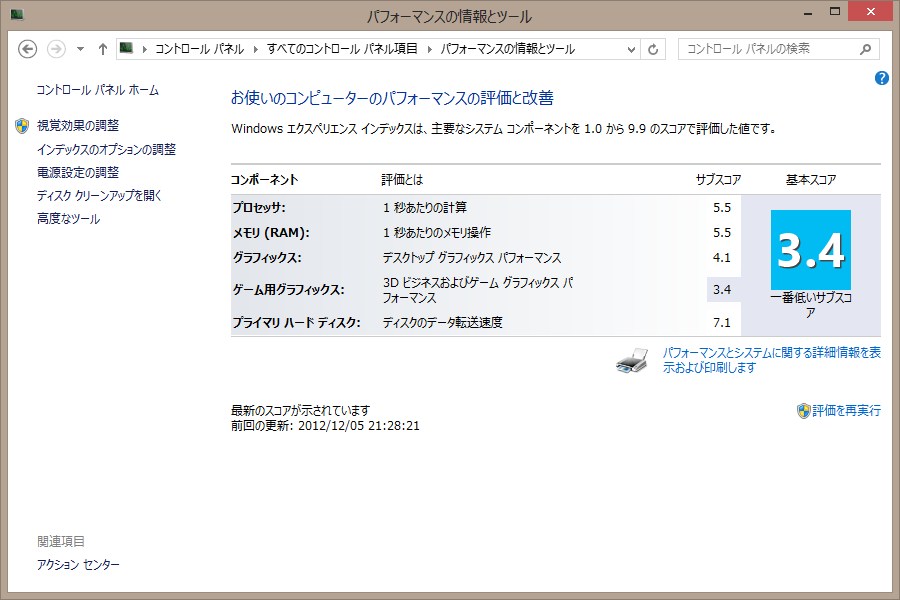Select プライマリ ハード ディスク: row label
900x600 pixels.
(x=296, y=323)
